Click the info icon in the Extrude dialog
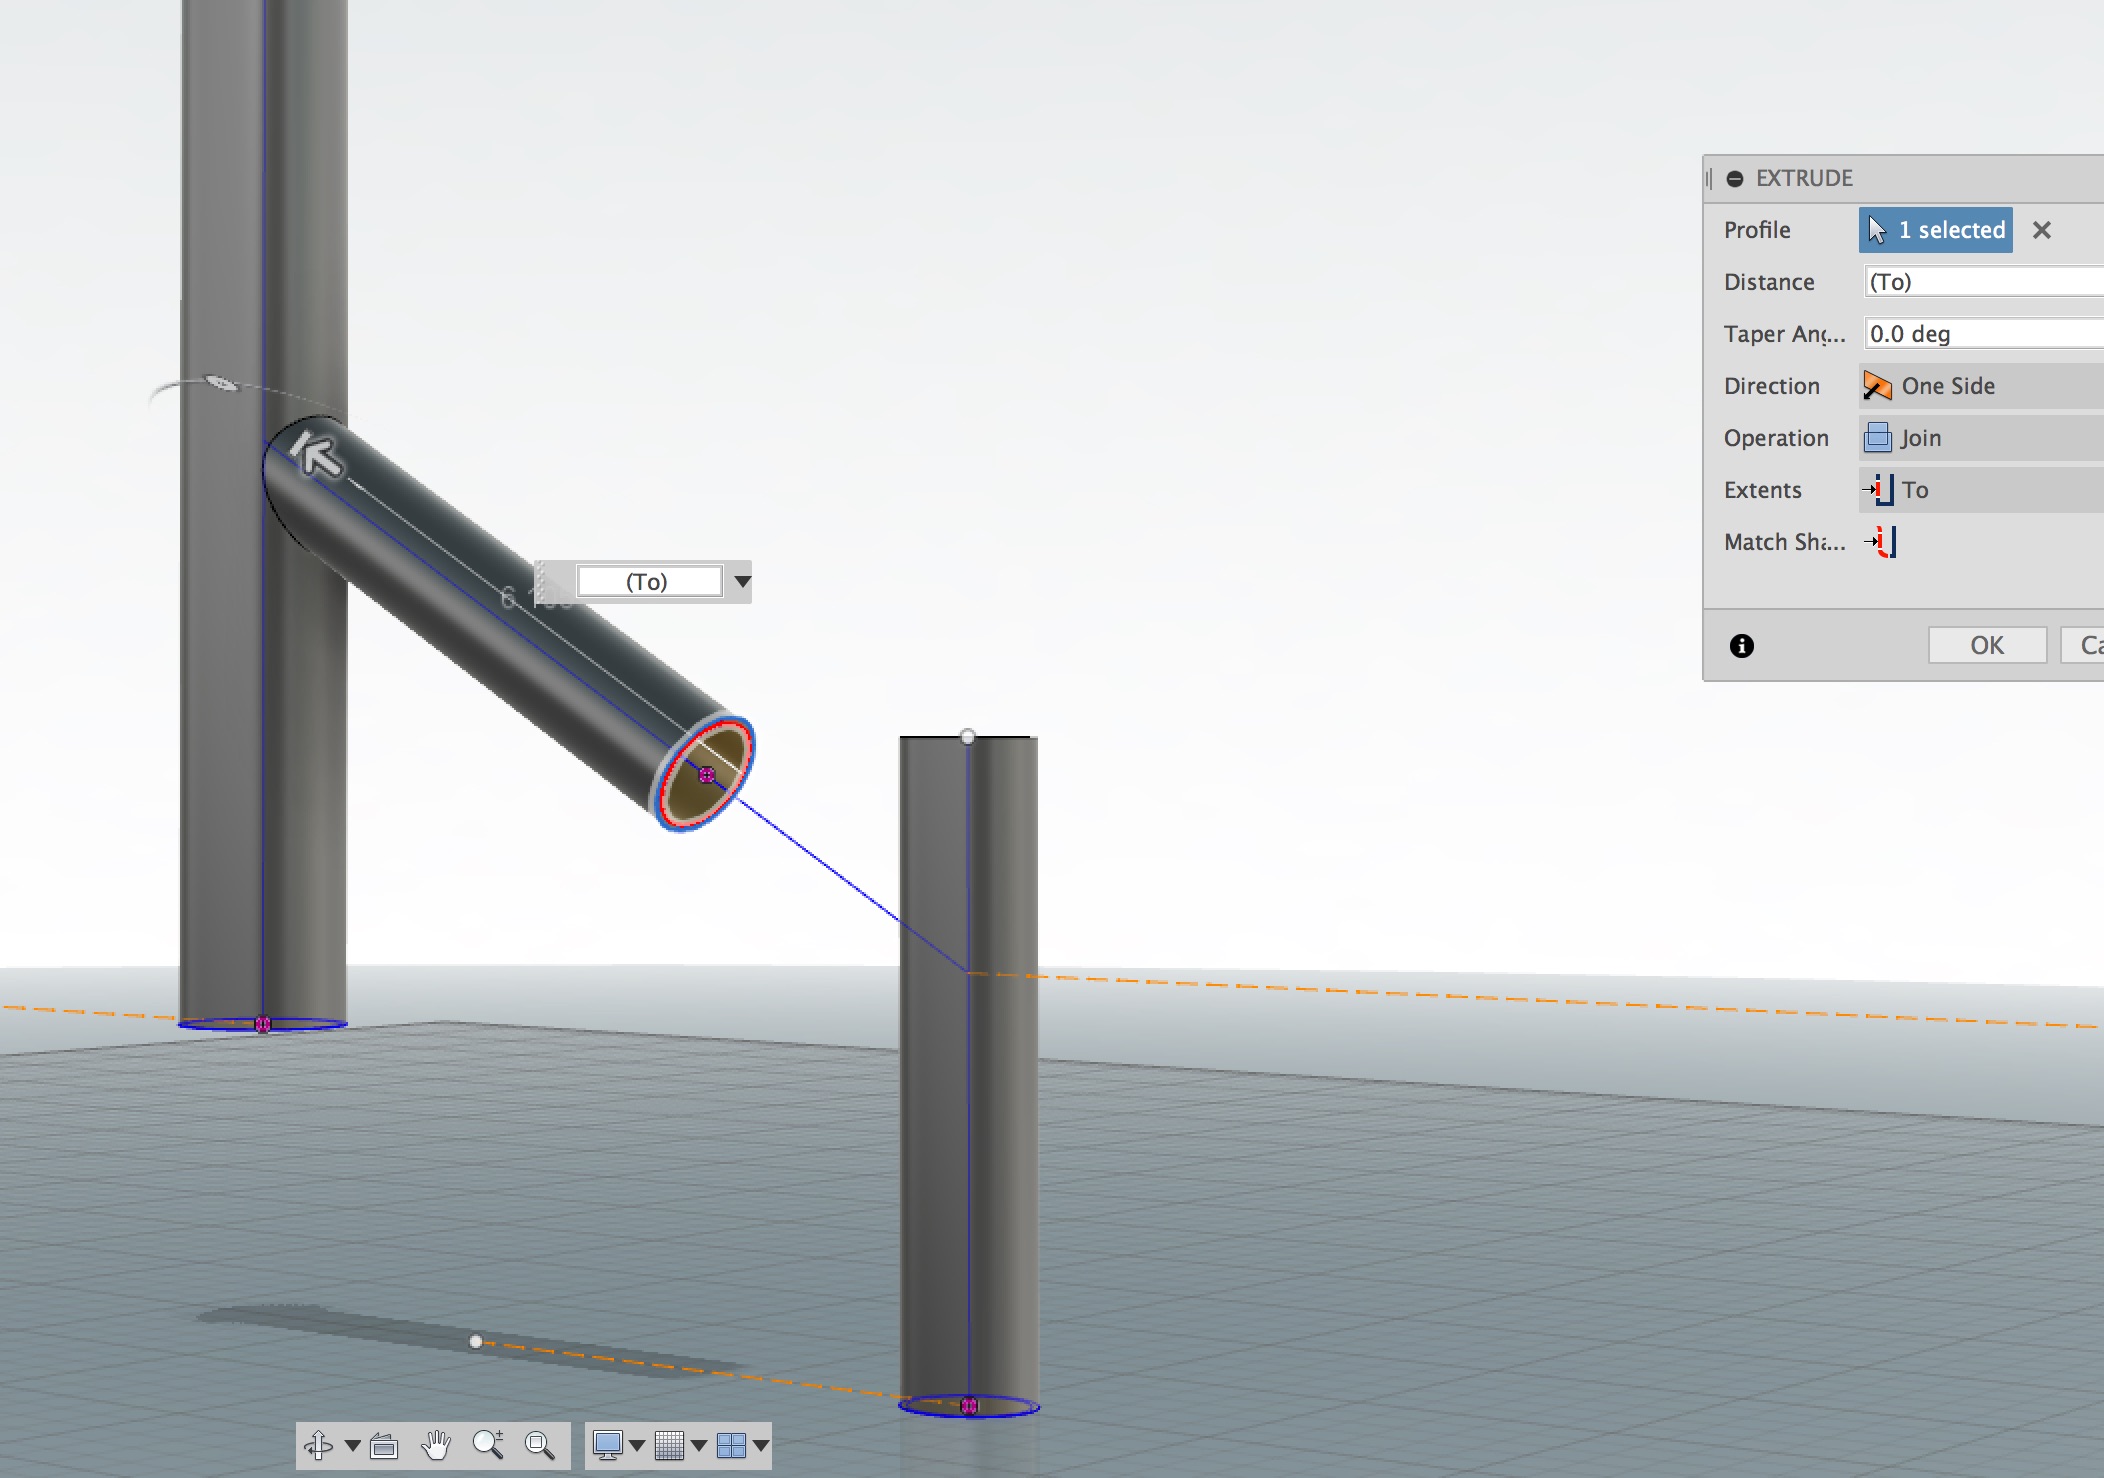The image size is (2104, 1478). coord(1740,646)
